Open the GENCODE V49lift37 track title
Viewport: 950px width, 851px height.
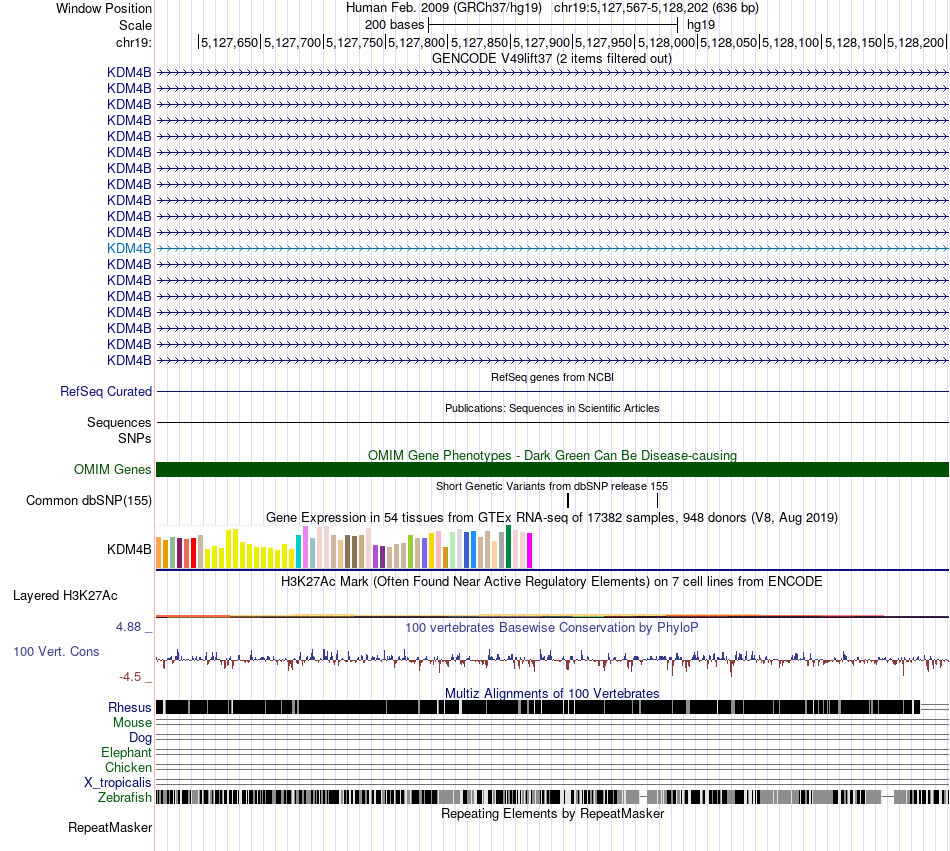pyautogui.click(x=551, y=59)
